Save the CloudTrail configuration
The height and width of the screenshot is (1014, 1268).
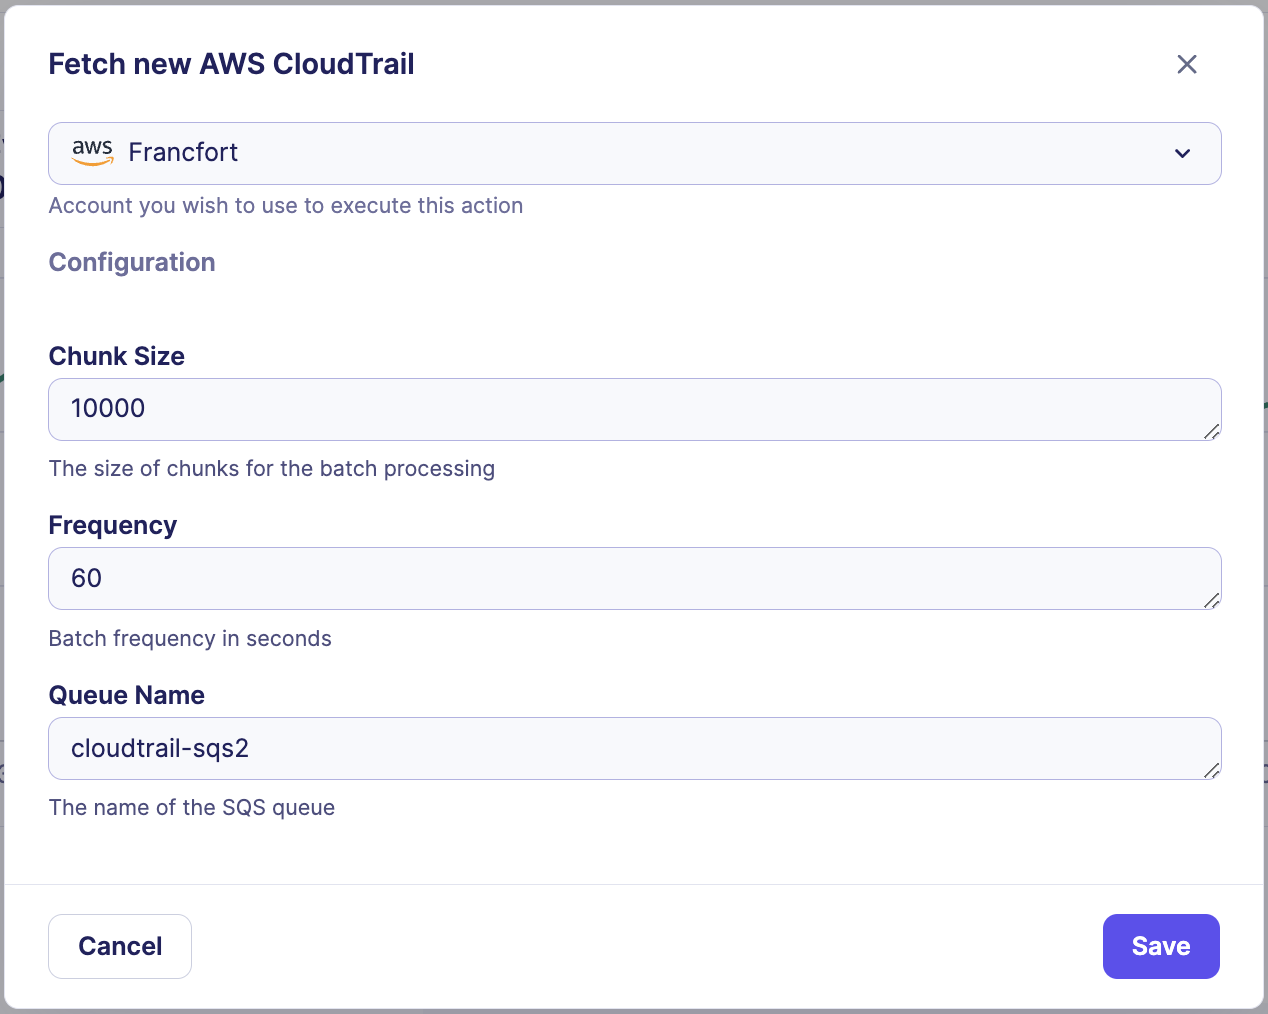click(x=1160, y=946)
